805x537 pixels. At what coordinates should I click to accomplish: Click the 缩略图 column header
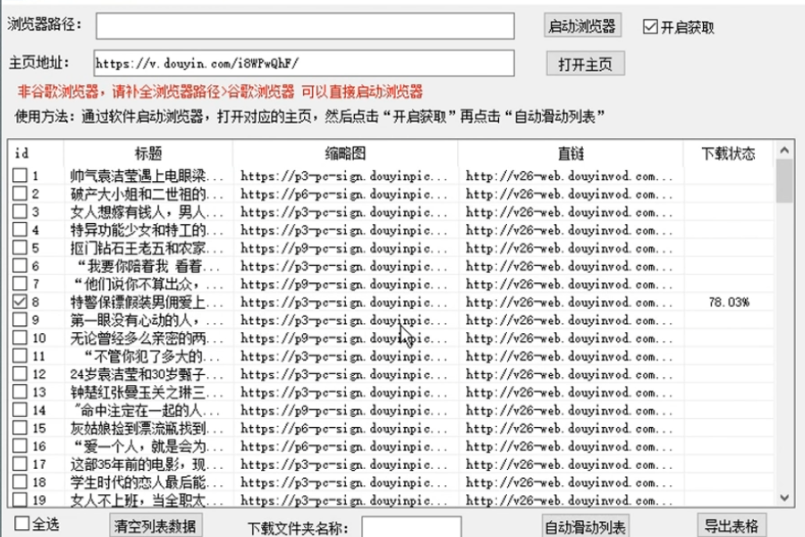(x=345, y=153)
